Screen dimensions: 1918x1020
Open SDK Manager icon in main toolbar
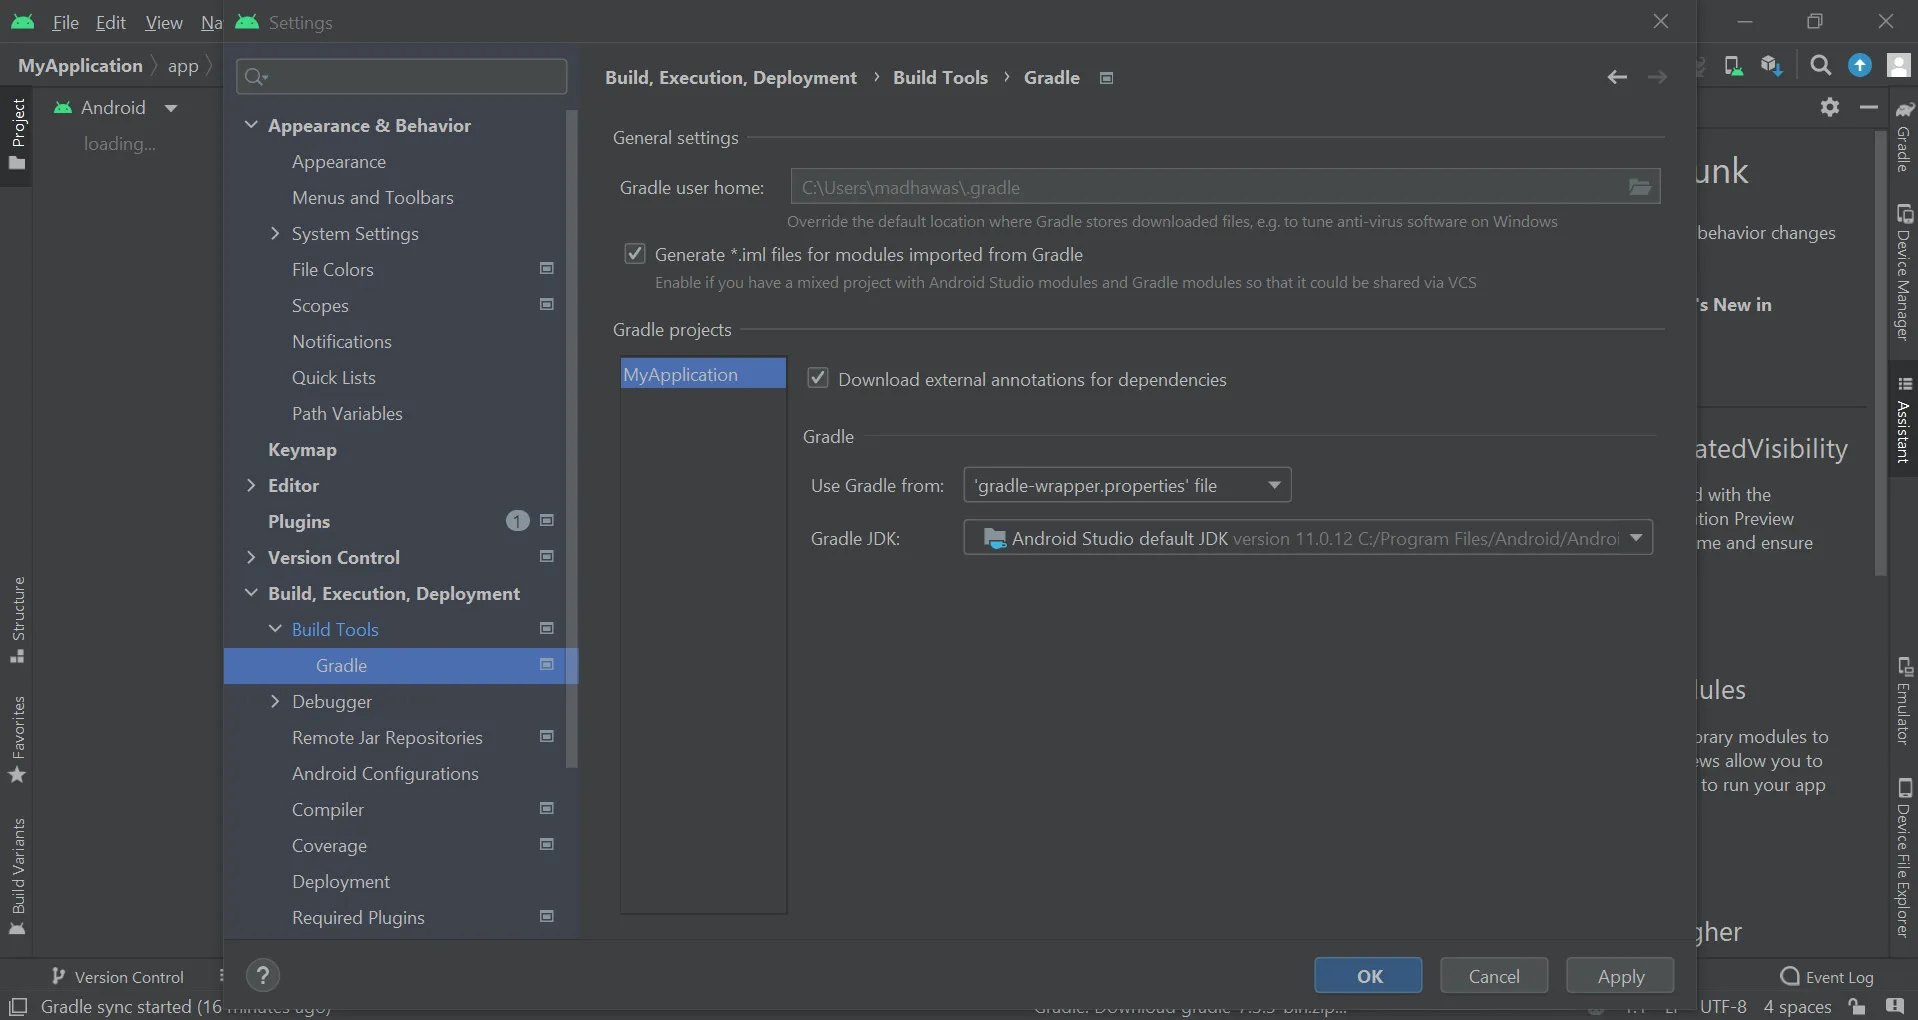pos(1772,66)
